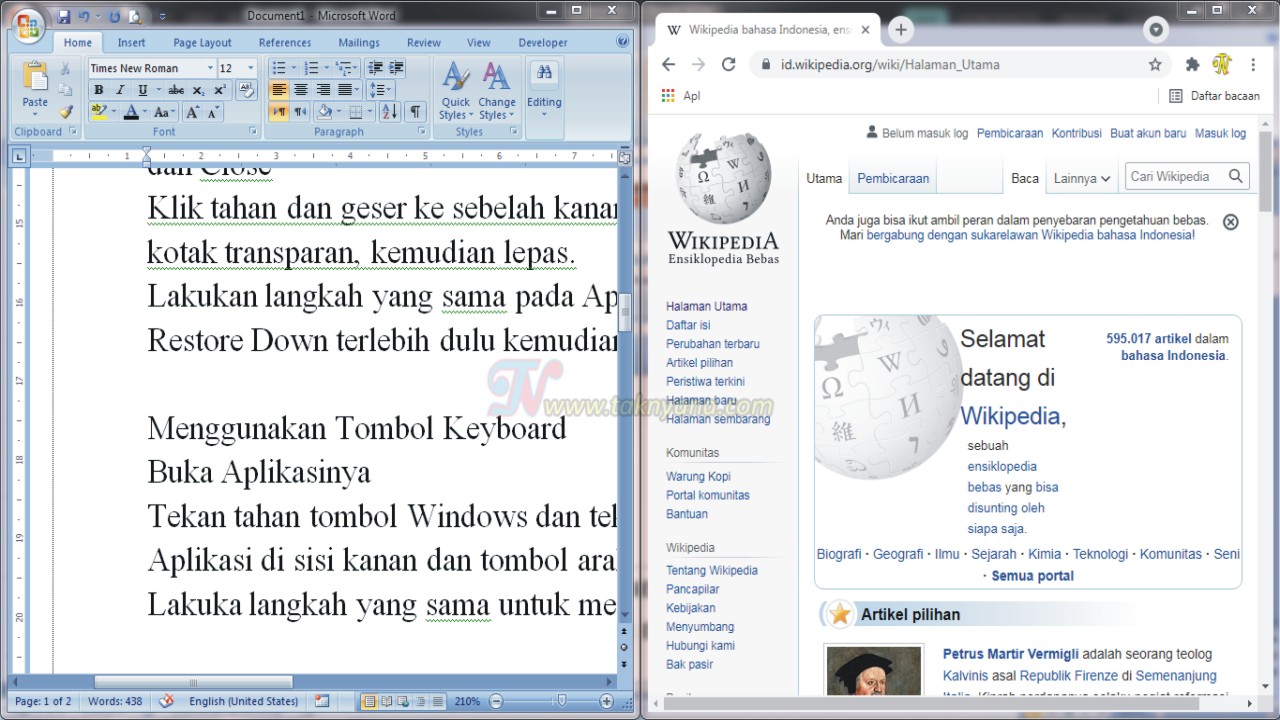The image size is (1280, 720).
Task: Bookmark this page with the star icon
Action: click(1155, 64)
